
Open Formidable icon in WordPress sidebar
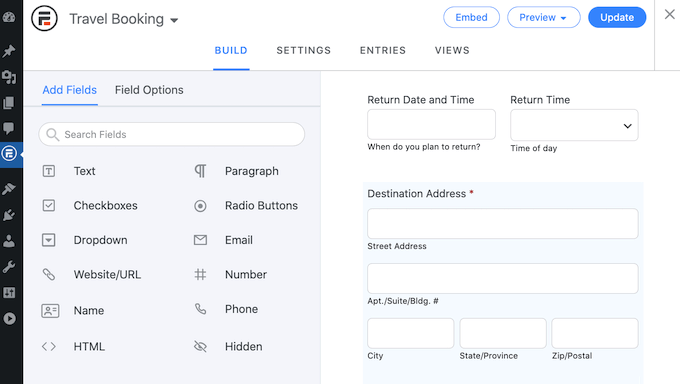click(9, 154)
